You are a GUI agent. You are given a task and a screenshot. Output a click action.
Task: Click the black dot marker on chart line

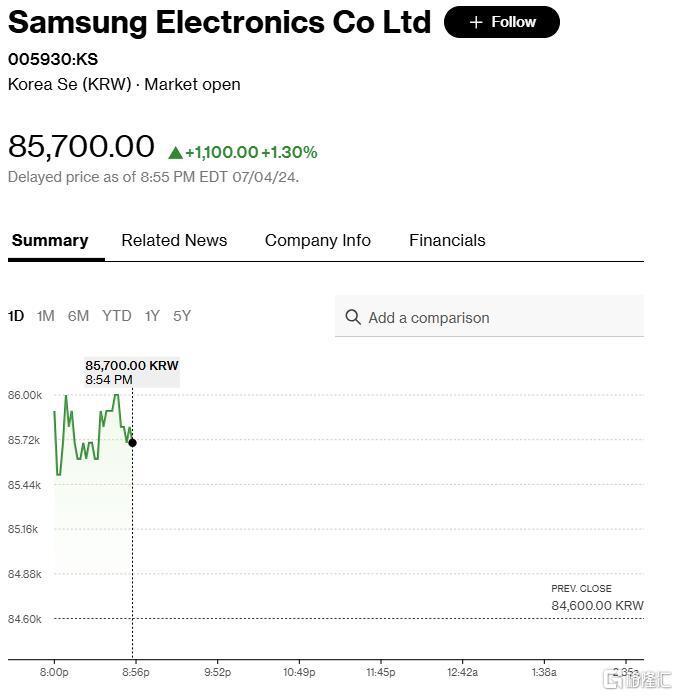(x=132, y=443)
